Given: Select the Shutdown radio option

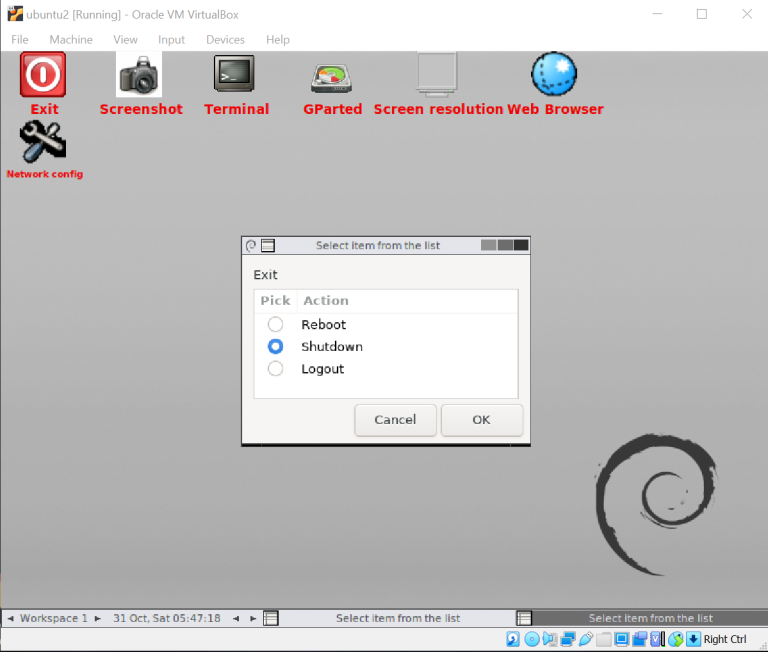Looking at the screenshot, I should point(275,347).
